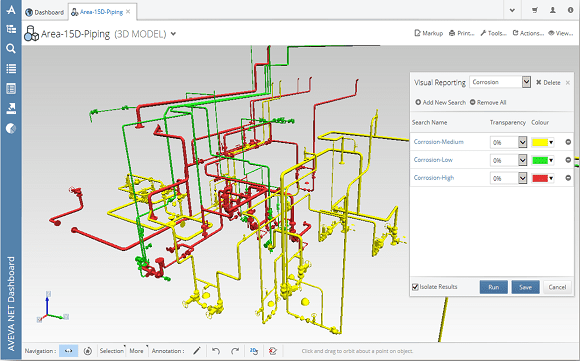The height and width of the screenshot is (361, 580).
Task: Open the Actions menu
Action: [x=528, y=33]
